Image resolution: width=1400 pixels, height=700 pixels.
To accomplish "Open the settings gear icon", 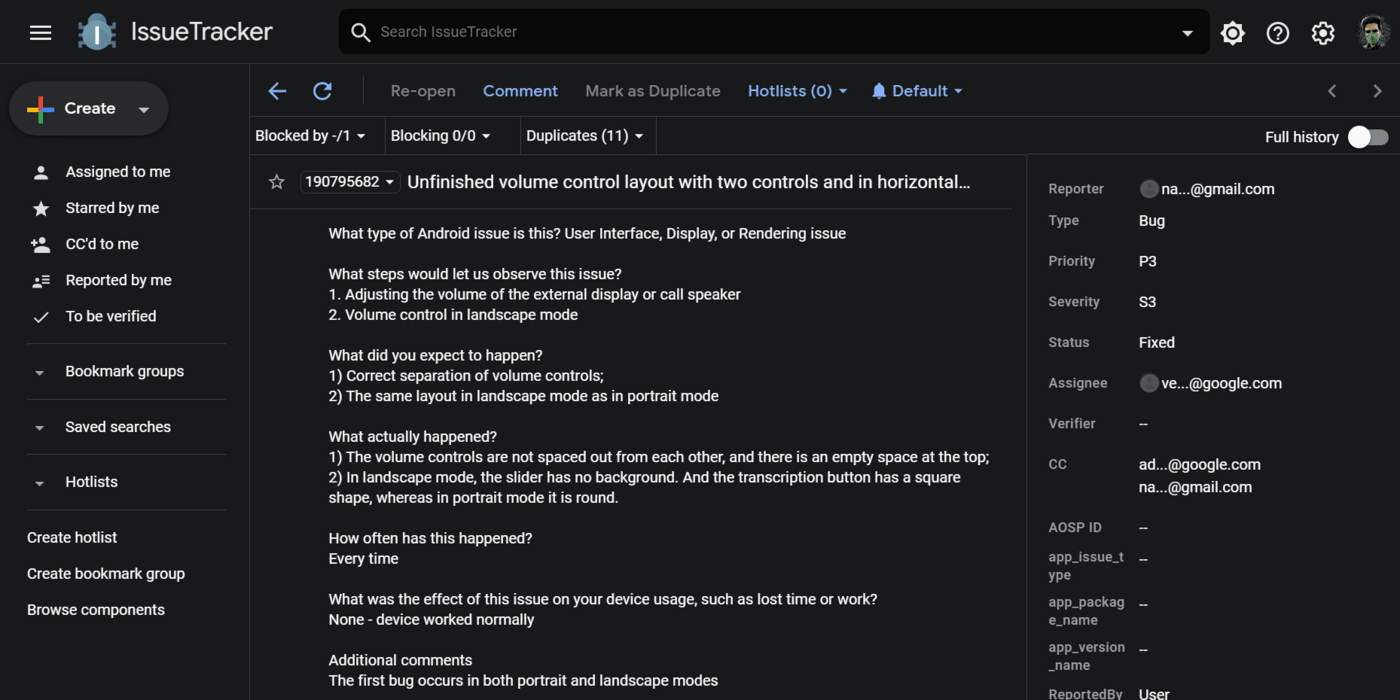I will coord(1322,33).
